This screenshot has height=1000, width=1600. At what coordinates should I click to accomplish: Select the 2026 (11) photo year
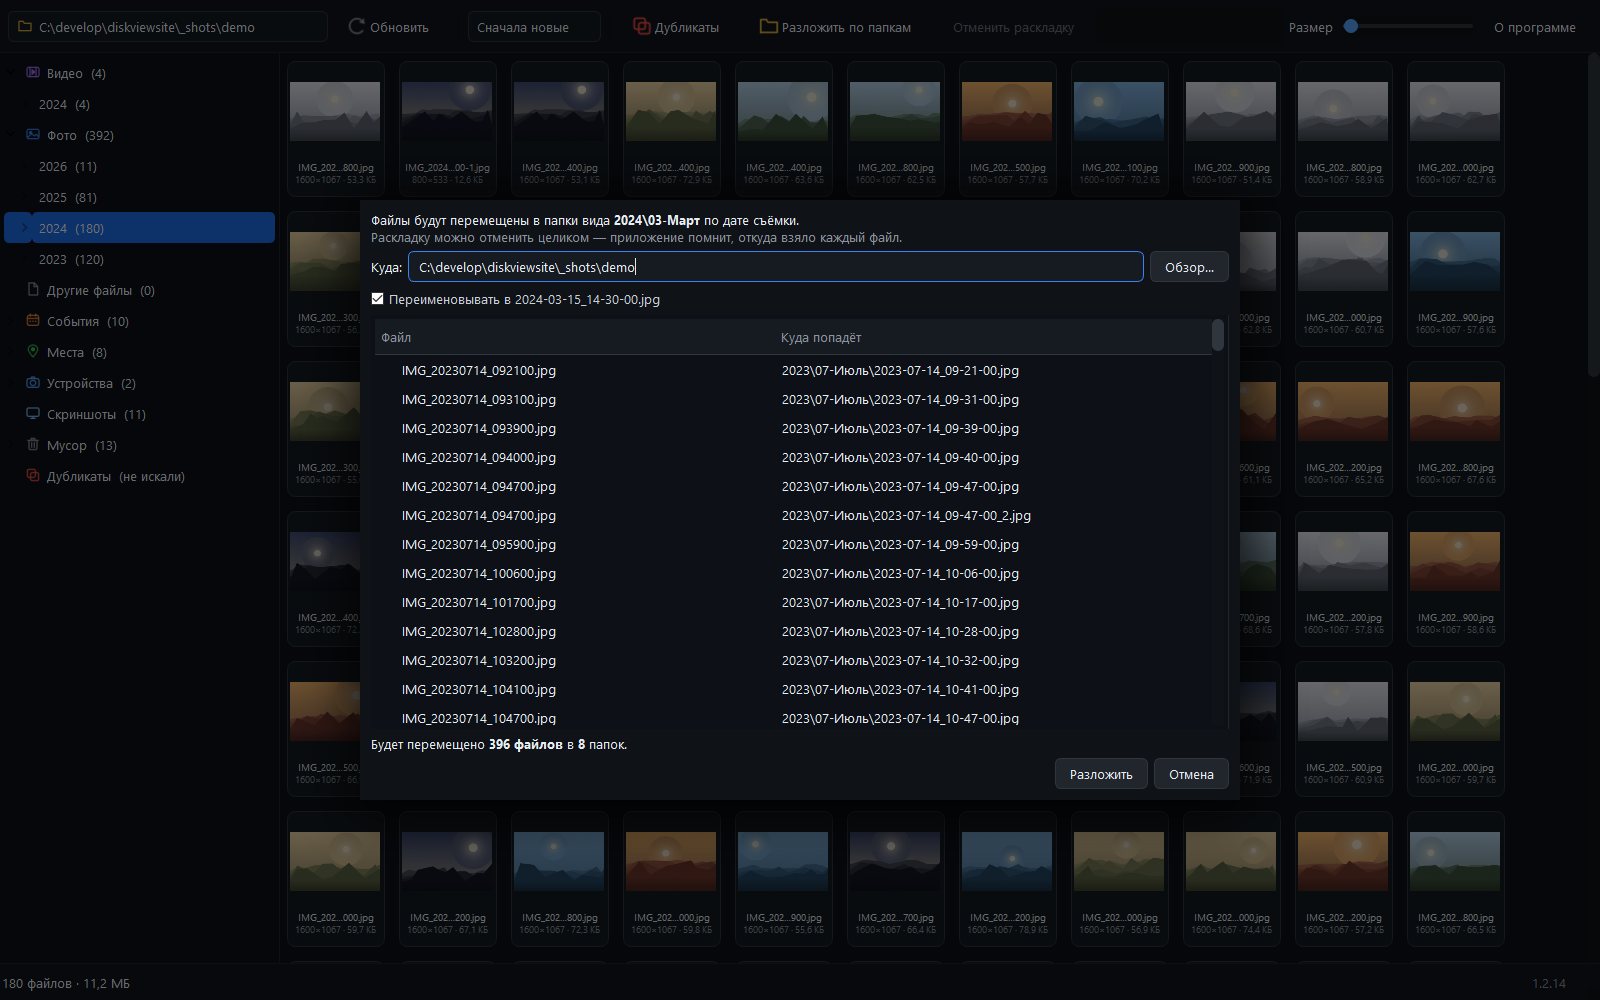coord(67,166)
